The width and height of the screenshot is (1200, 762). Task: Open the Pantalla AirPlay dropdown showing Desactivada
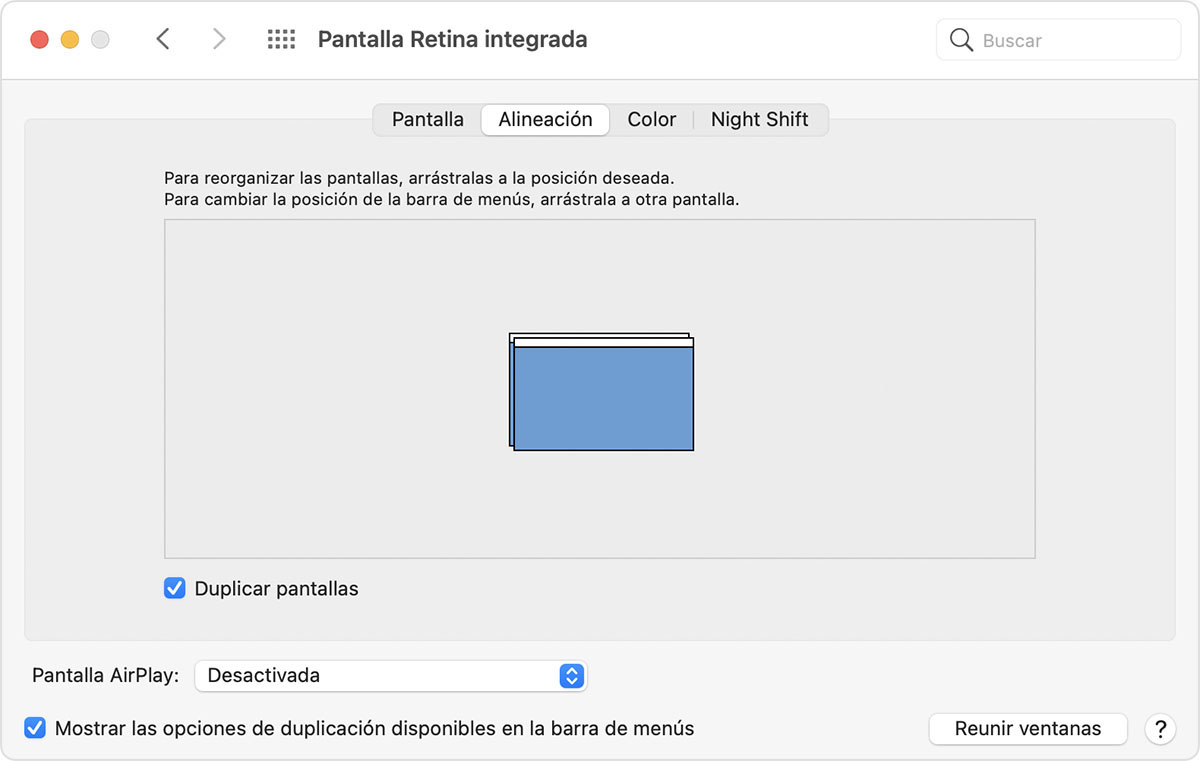tap(390, 676)
